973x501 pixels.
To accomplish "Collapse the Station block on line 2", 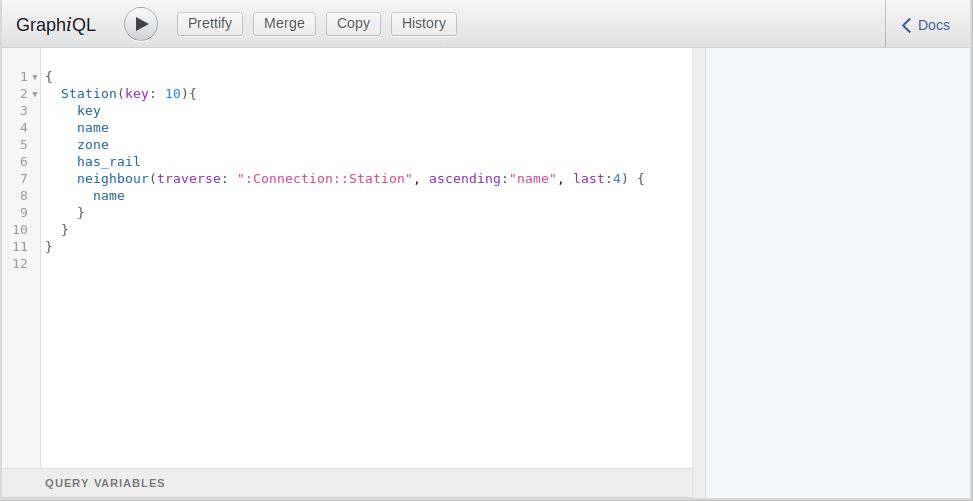I will [x=35, y=94].
